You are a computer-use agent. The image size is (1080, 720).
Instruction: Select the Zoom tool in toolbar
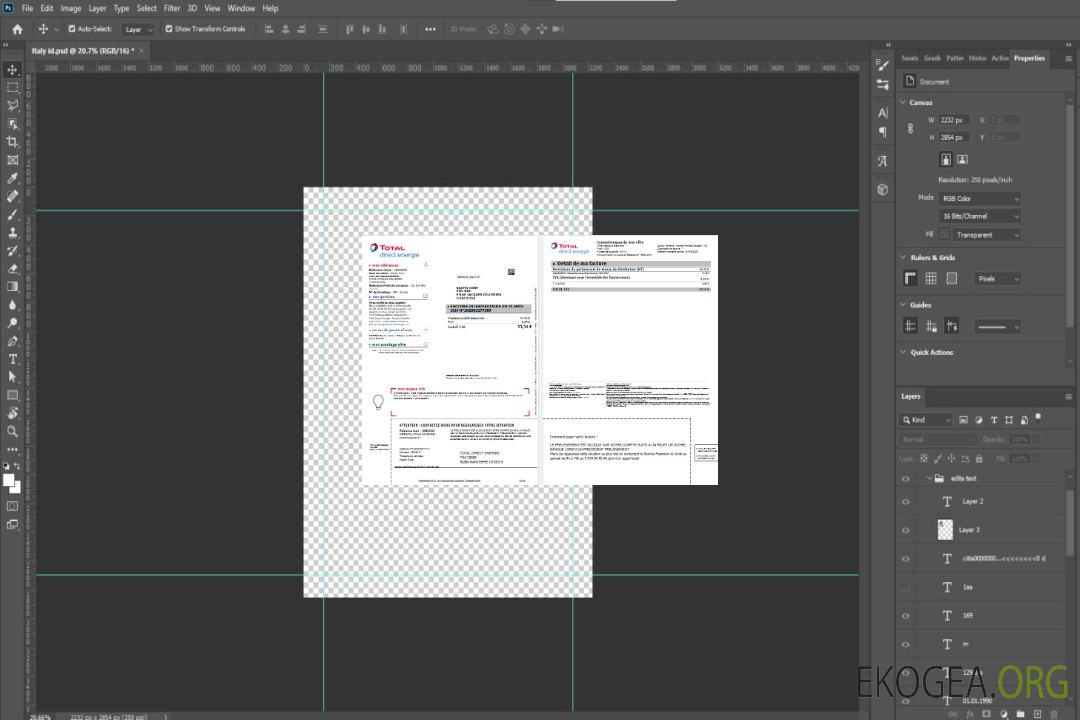pos(13,431)
